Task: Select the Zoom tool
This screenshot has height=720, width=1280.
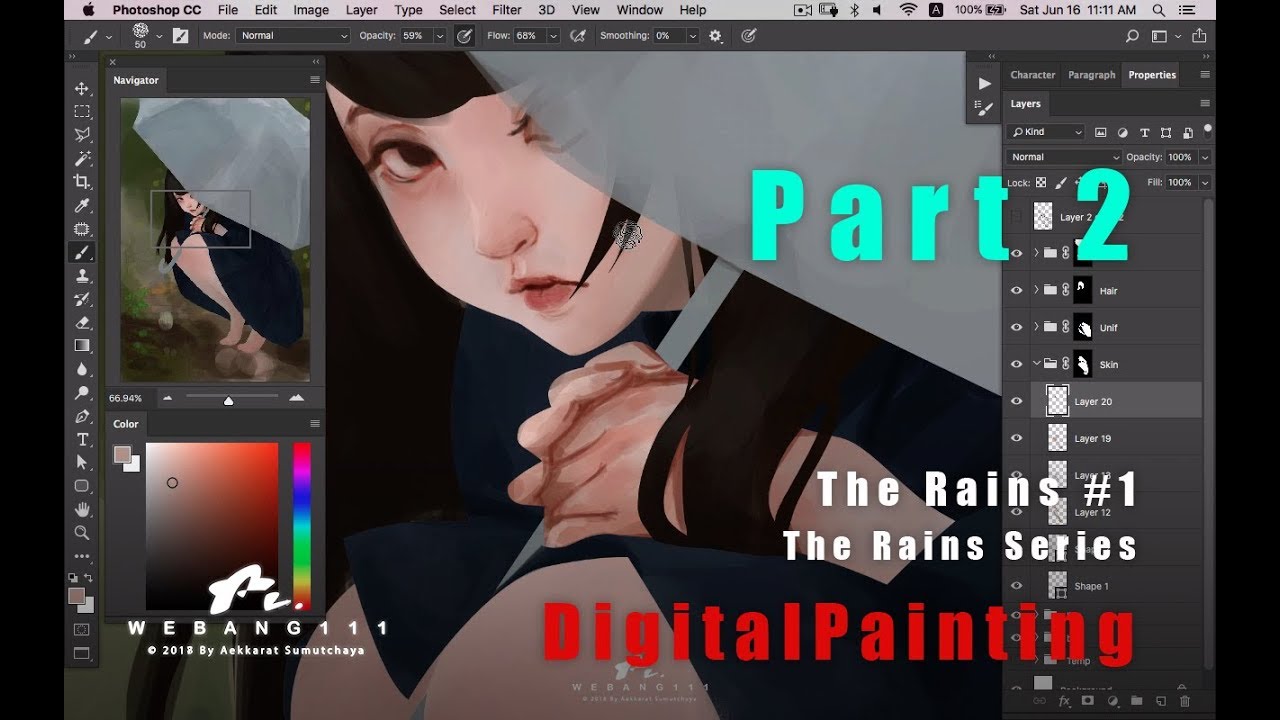Action: coord(82,533)
